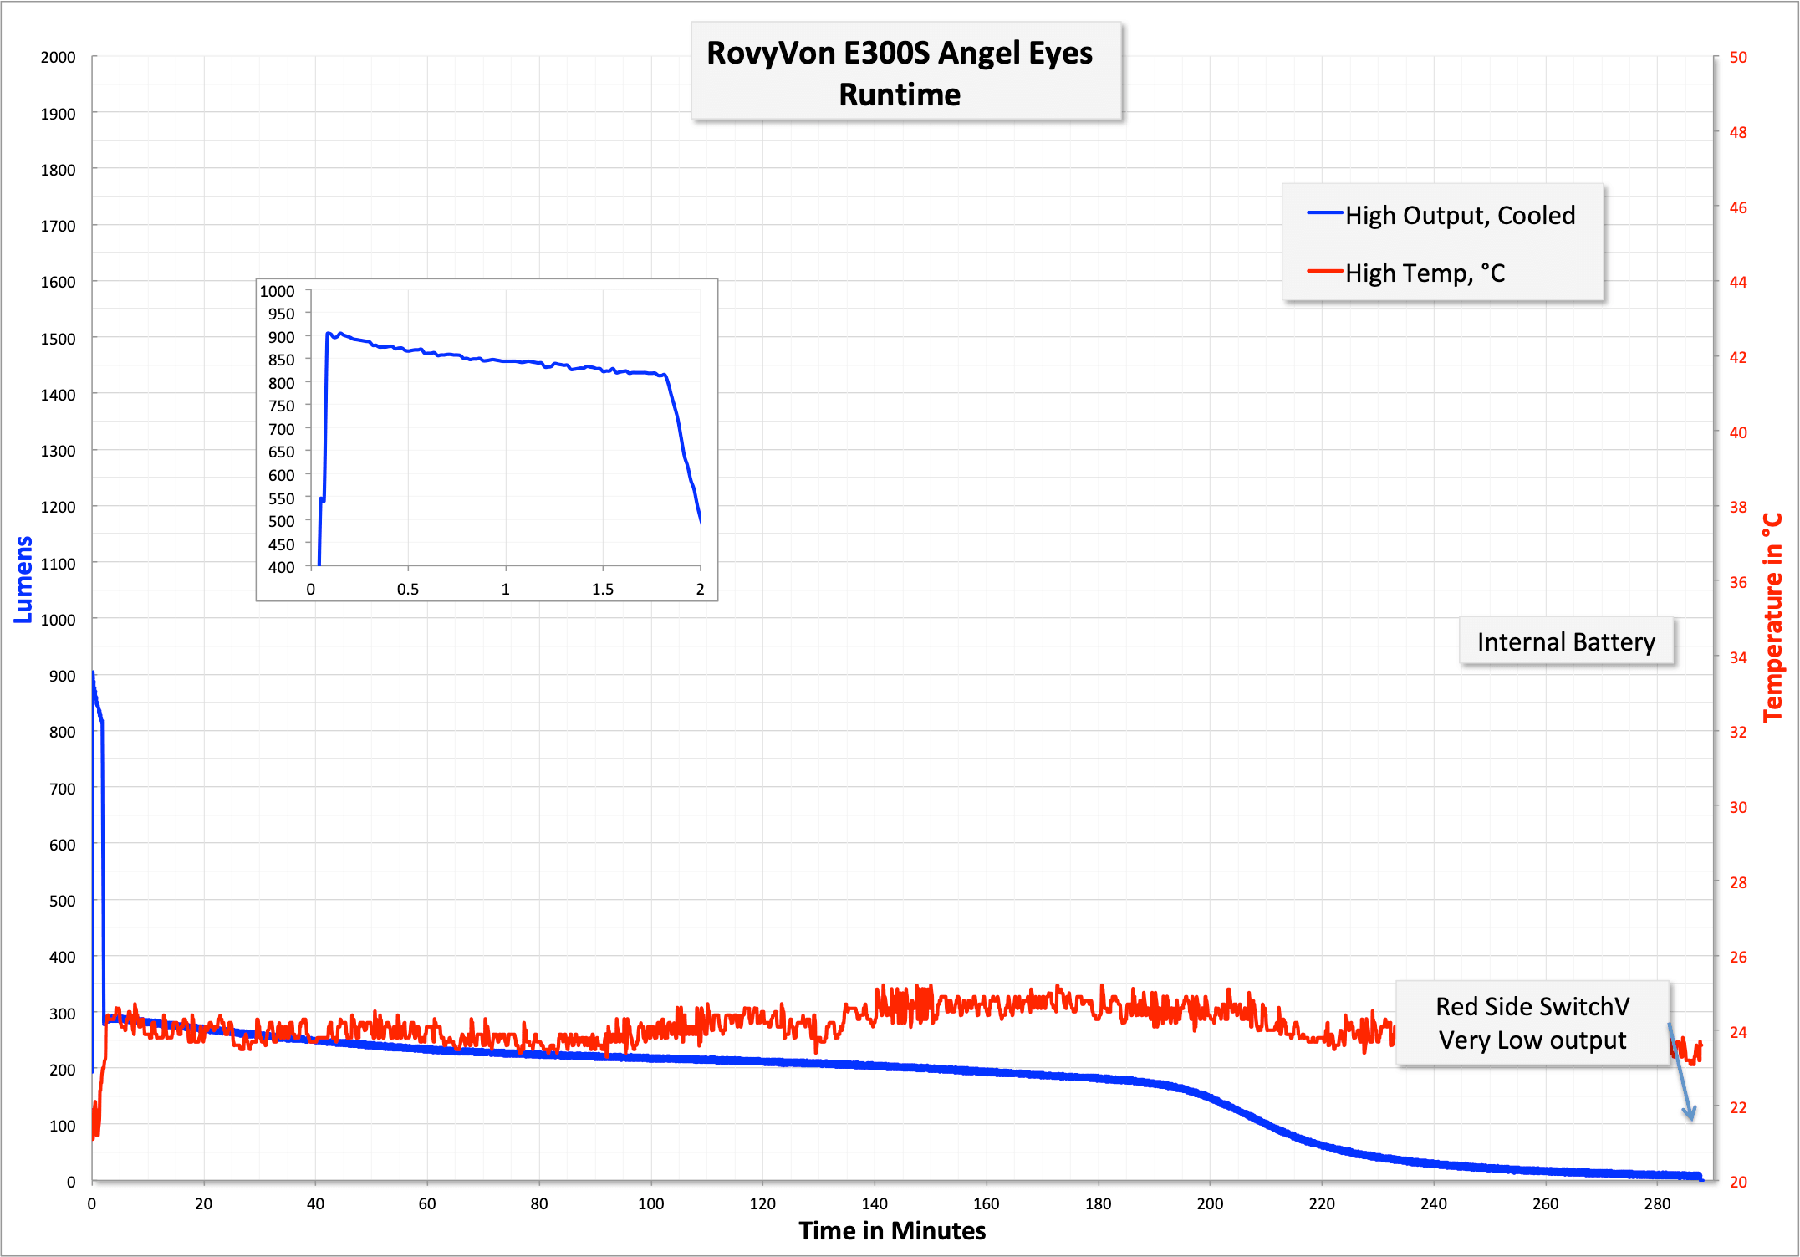Screen dimensions: 1800x1257
Task: Click the 1.5 label on inset x-axis
Action: [602, 590]
